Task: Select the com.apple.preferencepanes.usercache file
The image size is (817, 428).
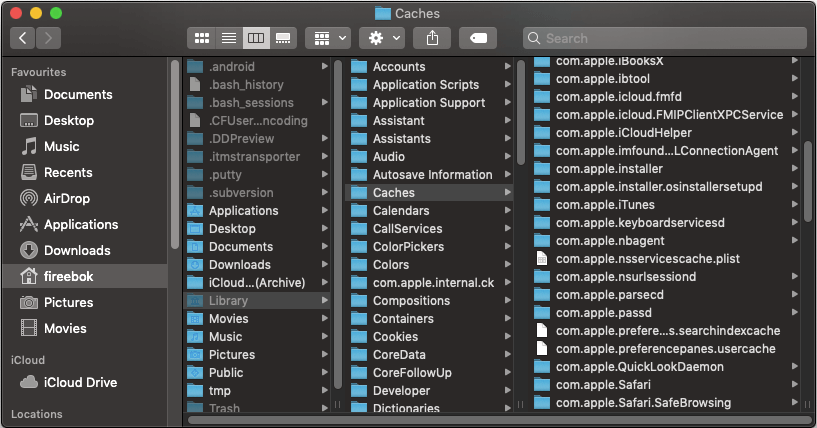Action: click(x=665, y=349)
